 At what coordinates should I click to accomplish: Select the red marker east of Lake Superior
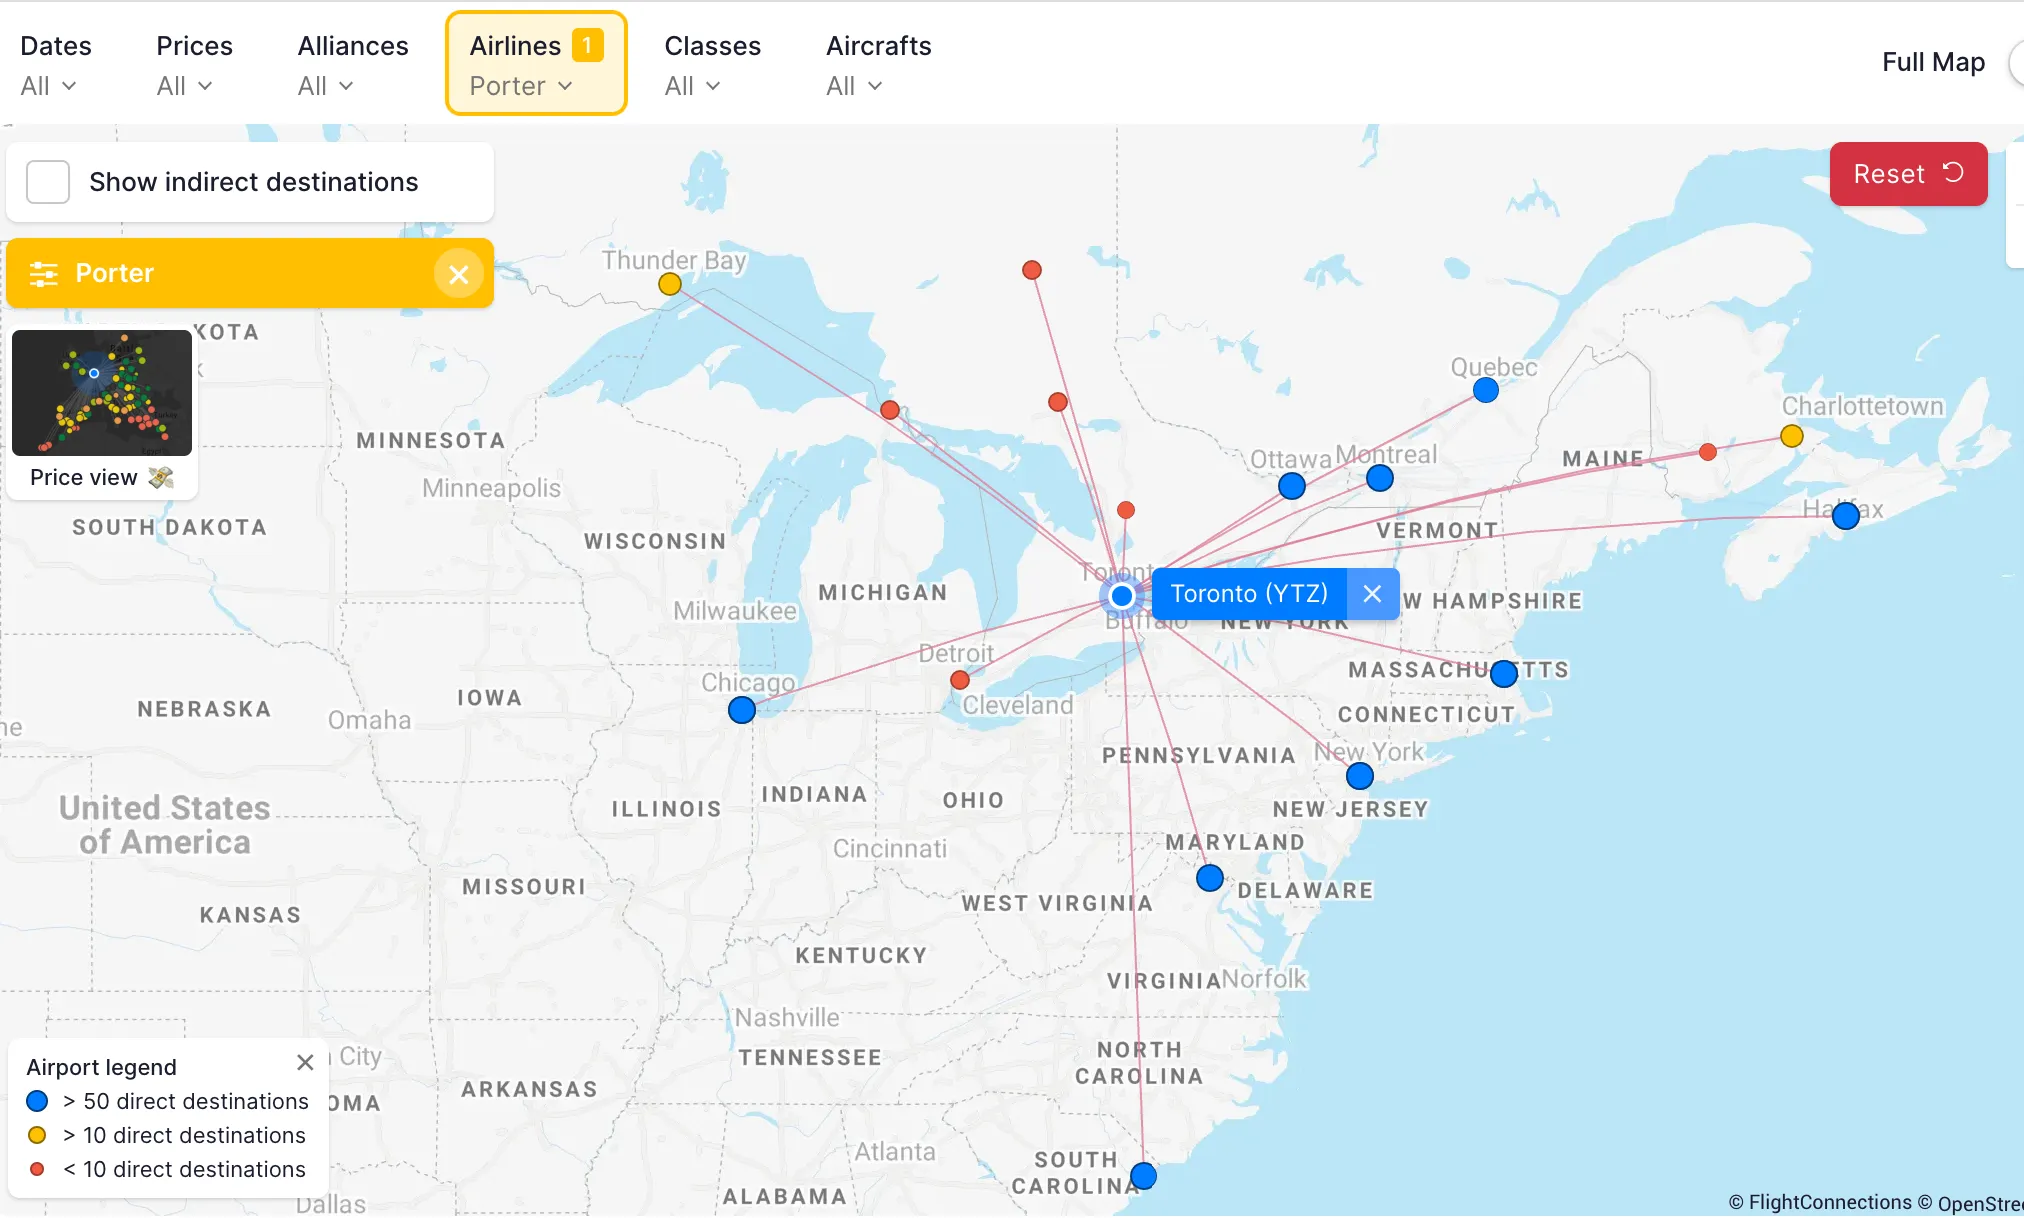tap(890, 410)
